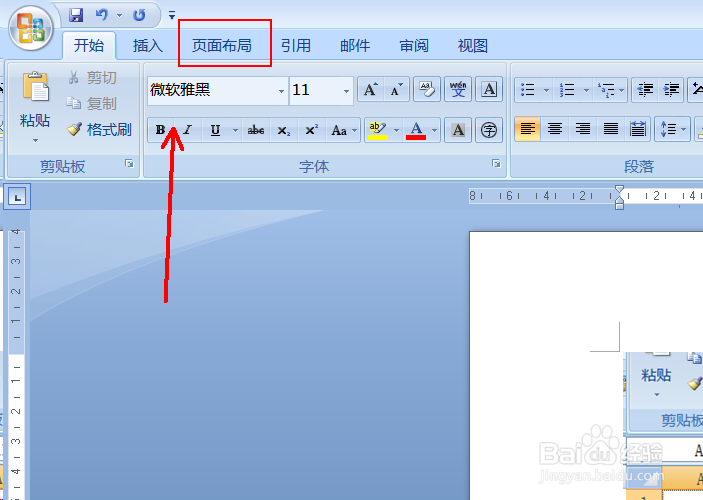
Task: Click 复制 to copy selection
Action: (x=93, y=104)
